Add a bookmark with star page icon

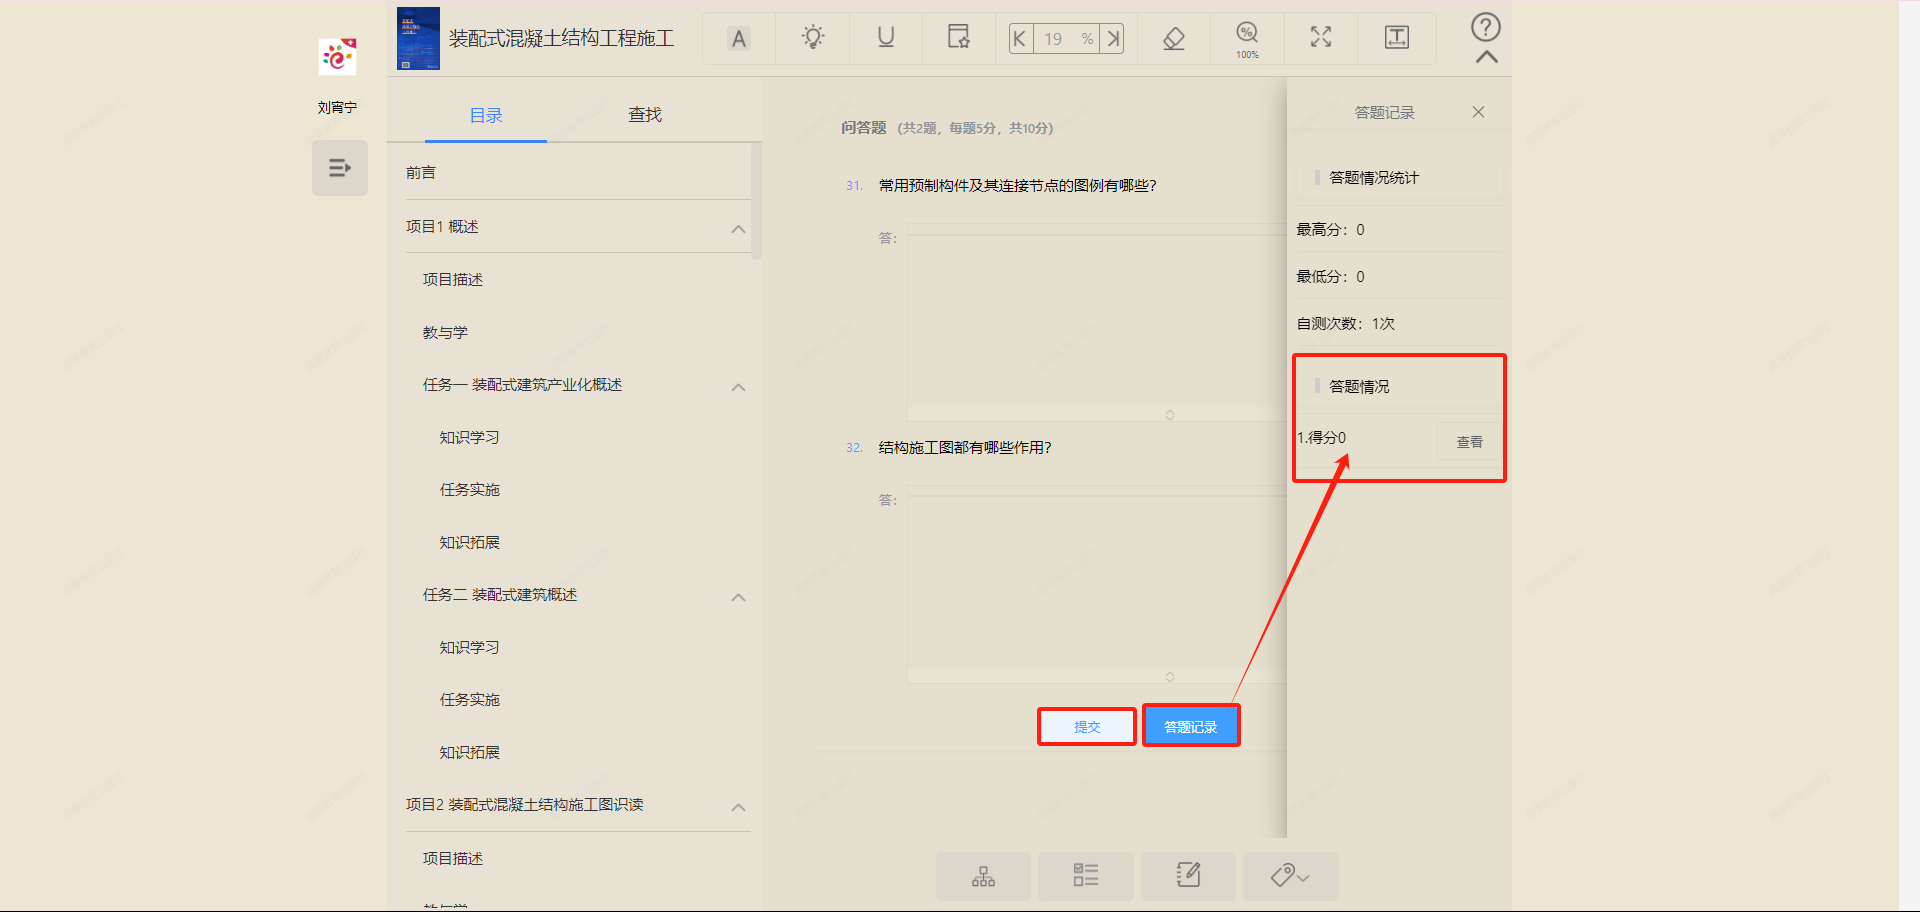click(x=958, y=38)
